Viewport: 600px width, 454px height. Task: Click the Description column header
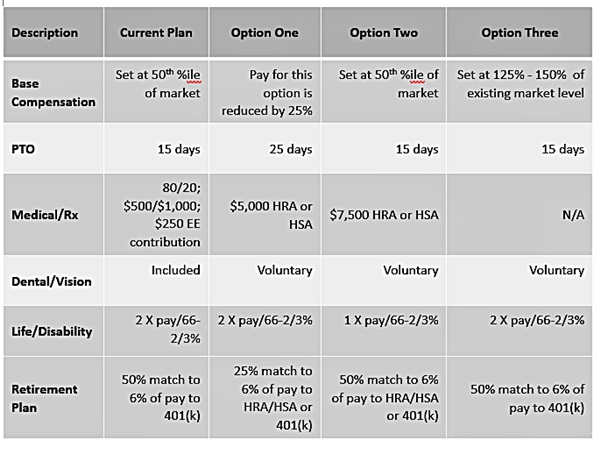click(x=45, y=33)
